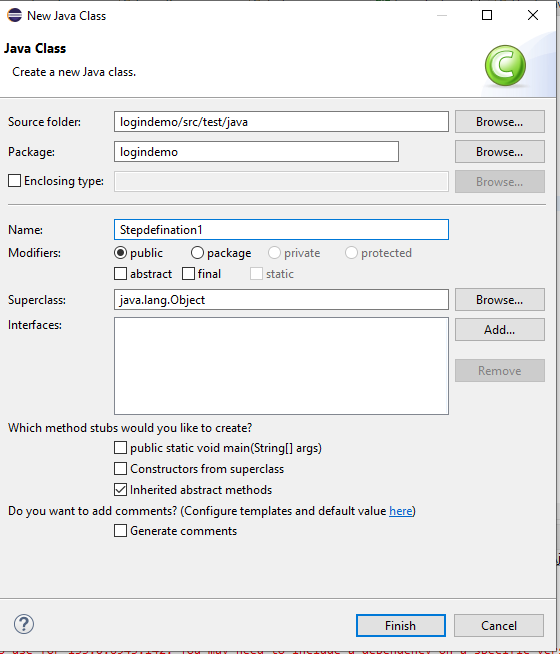
Task: Select the public modifier radio button
Action: [x=121, y=253]
